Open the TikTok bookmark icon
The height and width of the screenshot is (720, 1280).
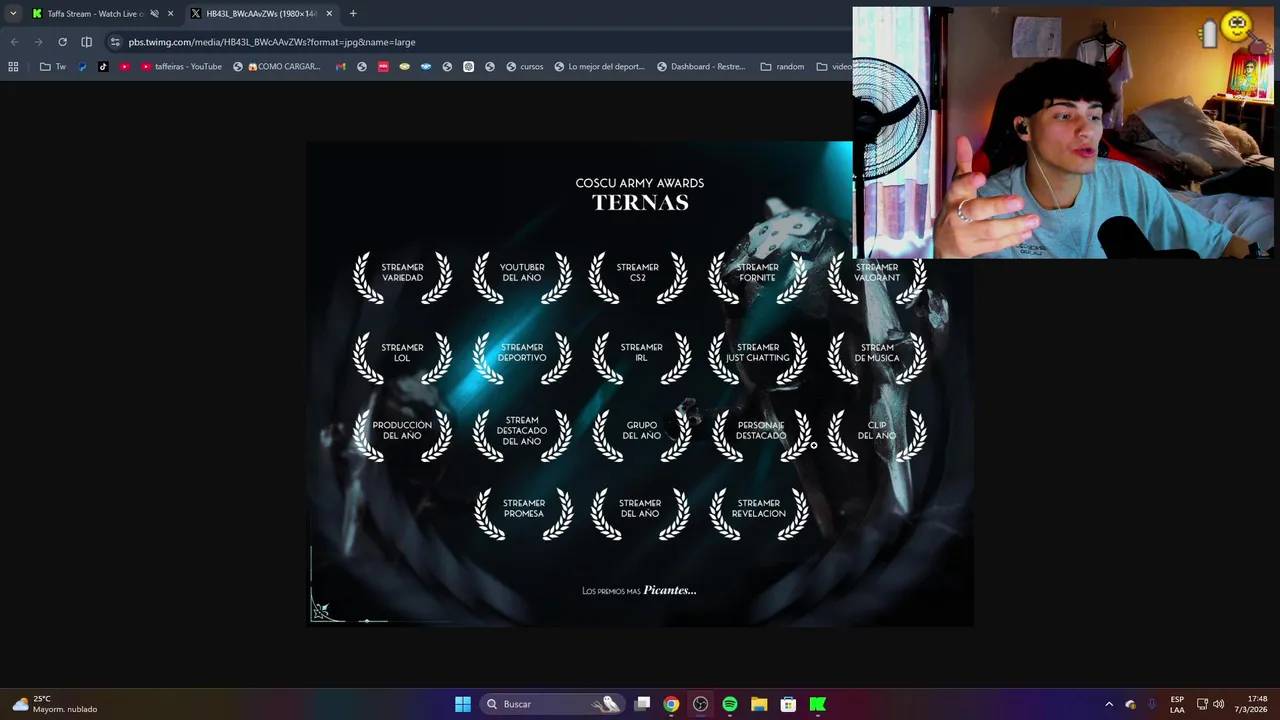point(103,67)
